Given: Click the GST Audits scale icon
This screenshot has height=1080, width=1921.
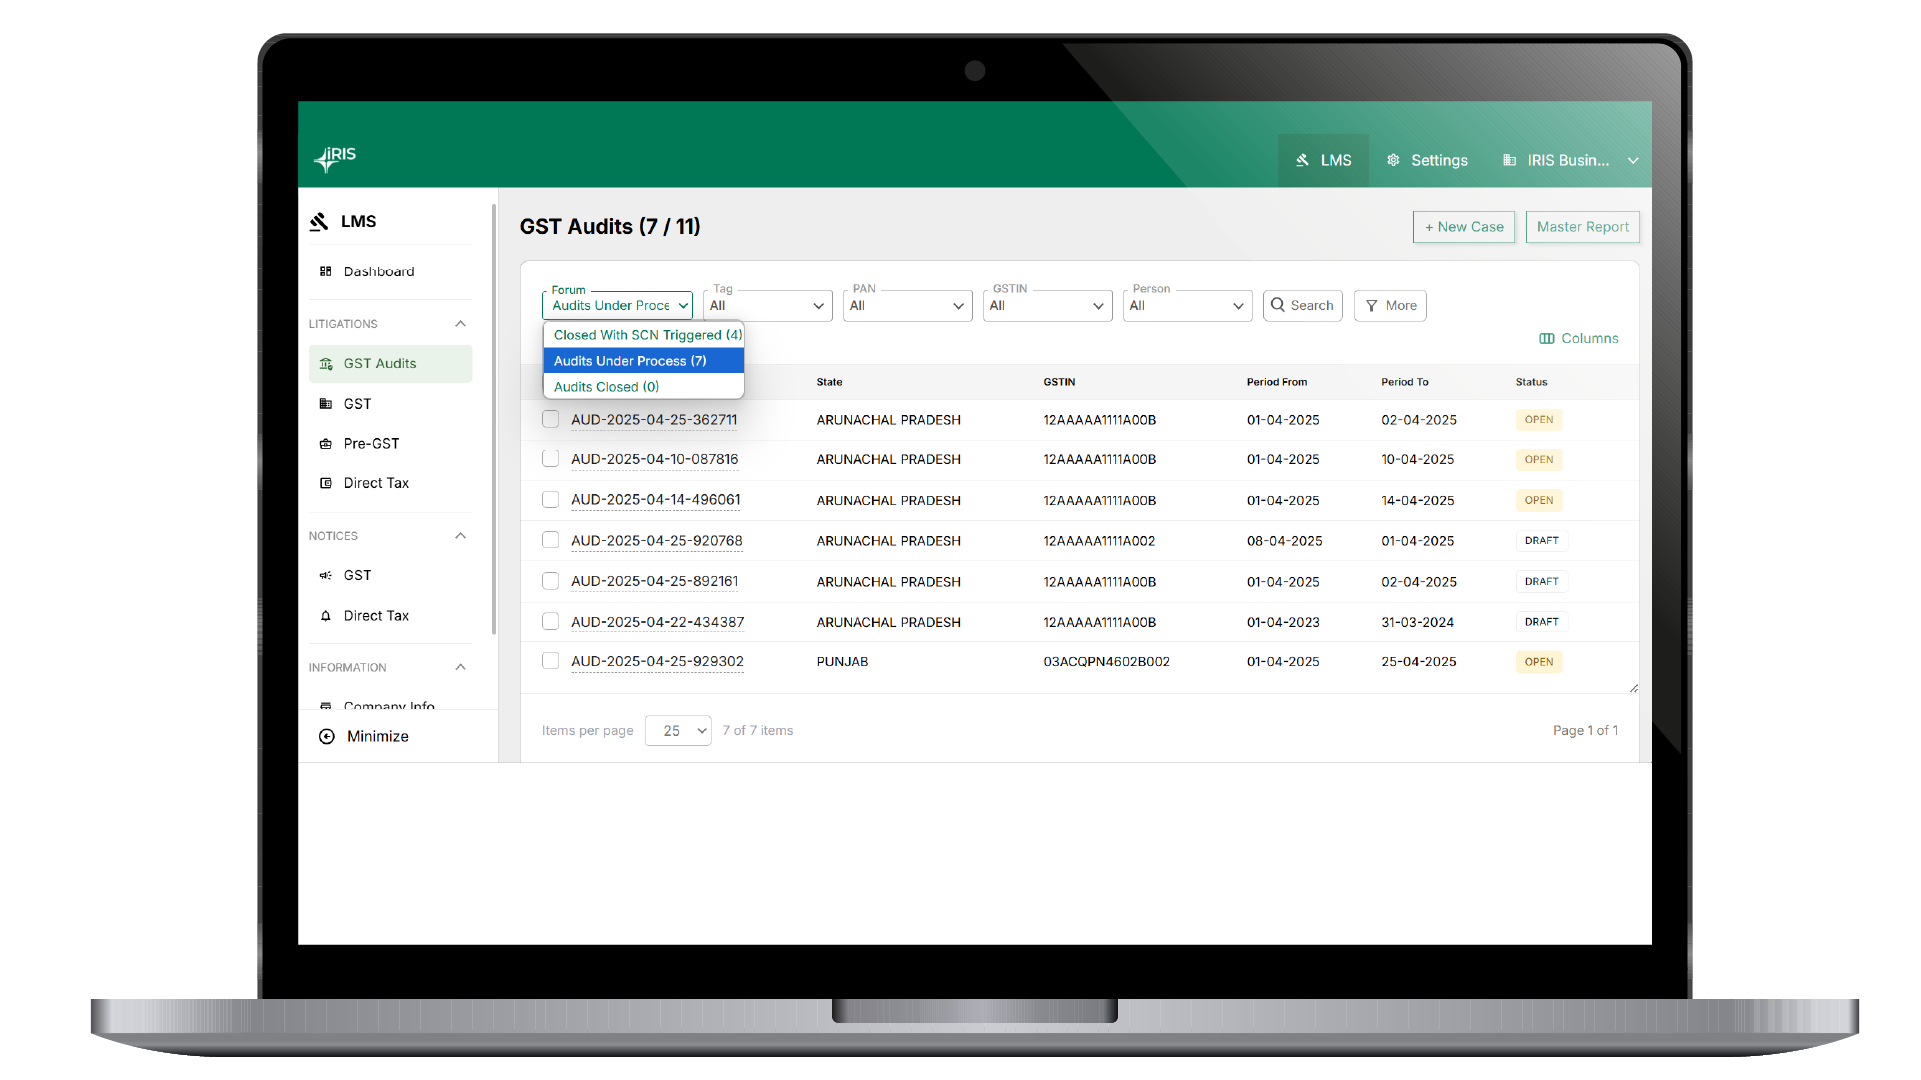Looking at the screenshot, I should point(325,364).
